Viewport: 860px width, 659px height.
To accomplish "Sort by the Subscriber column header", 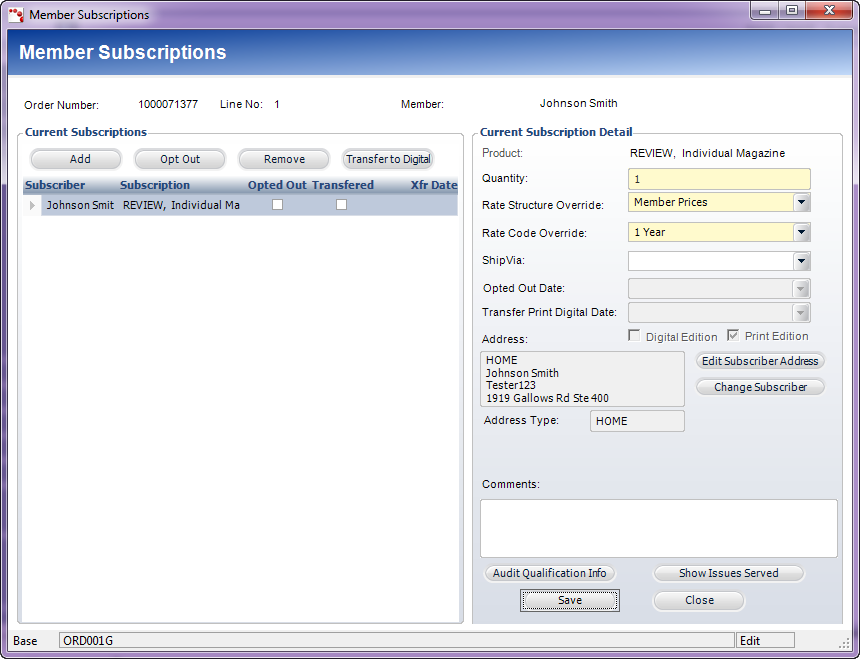I will tap(55, 185).
